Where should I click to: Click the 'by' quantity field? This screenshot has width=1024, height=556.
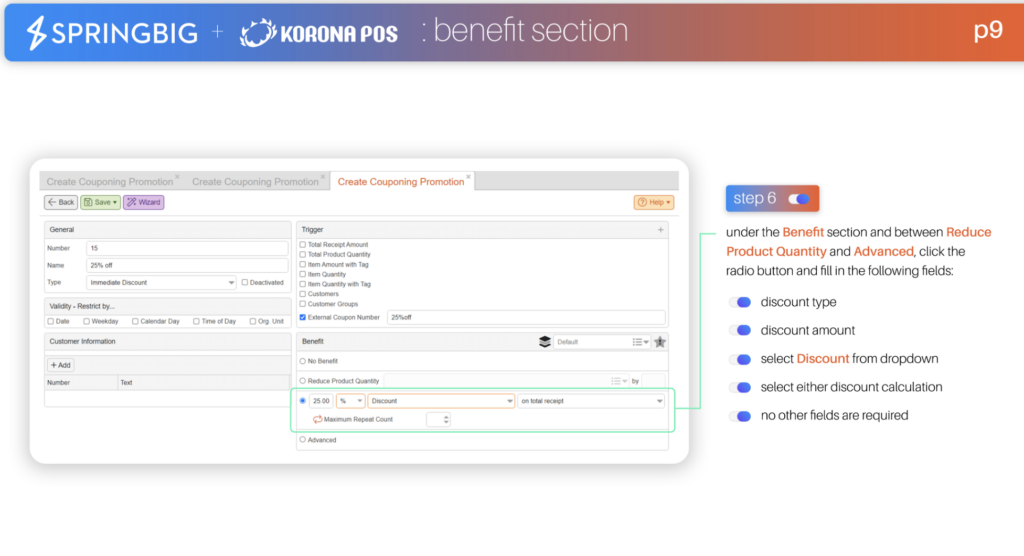pyautogui.click(x=653, y=381)
